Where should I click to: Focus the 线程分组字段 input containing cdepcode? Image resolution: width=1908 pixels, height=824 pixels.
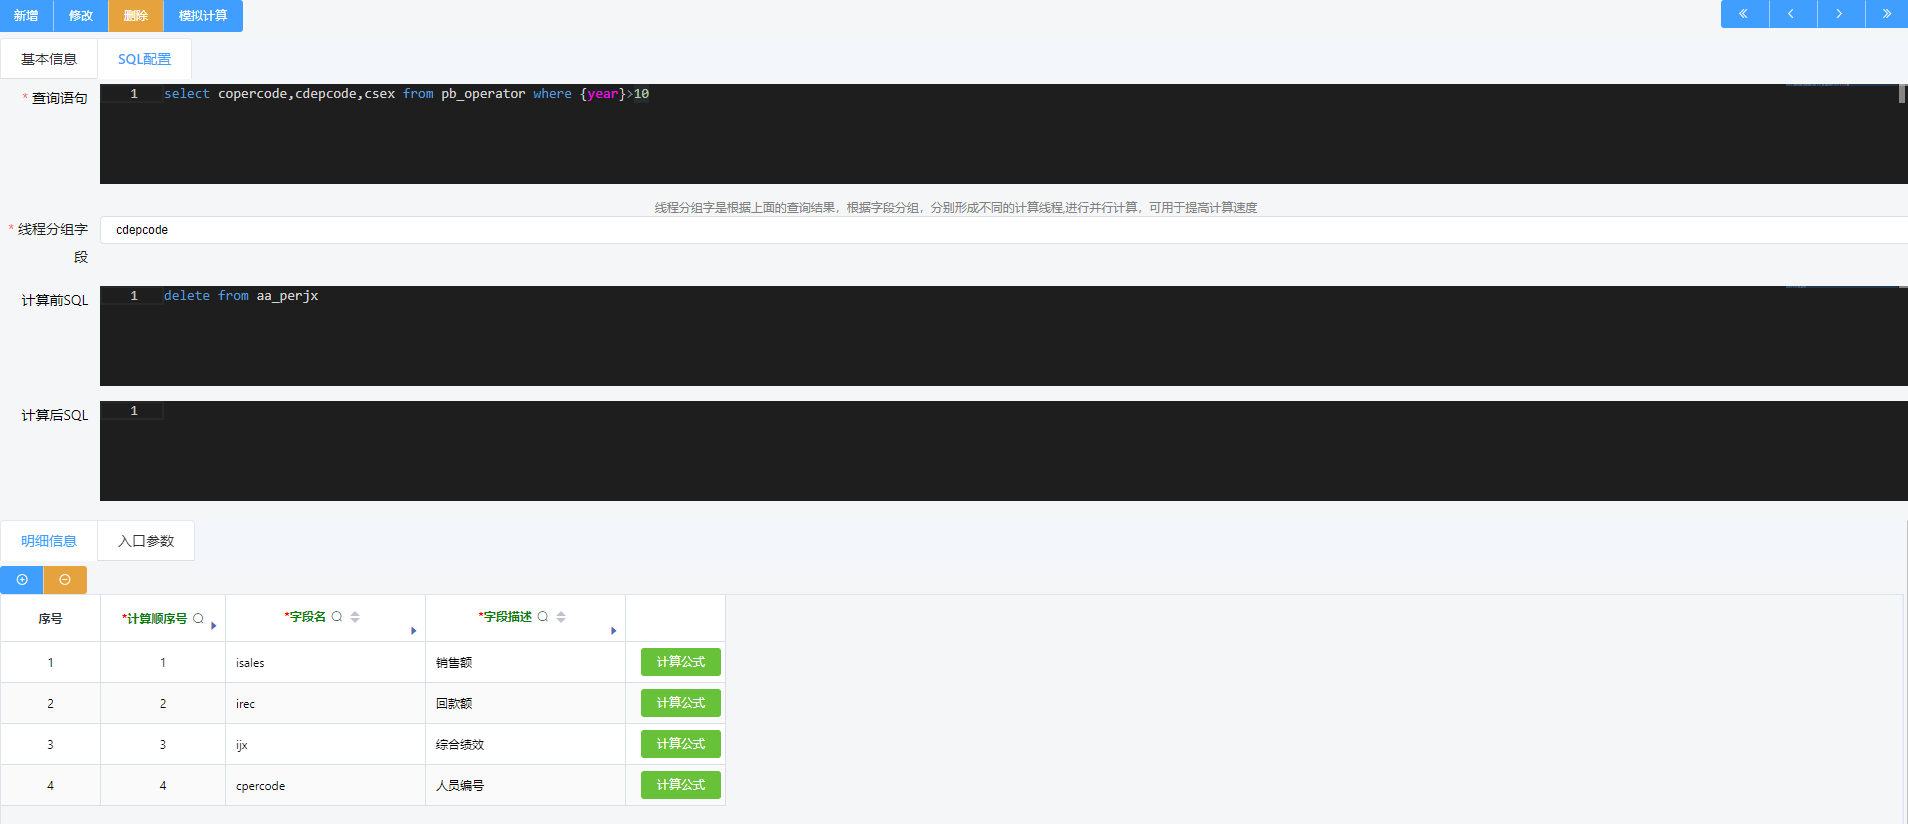[1004, 230]
